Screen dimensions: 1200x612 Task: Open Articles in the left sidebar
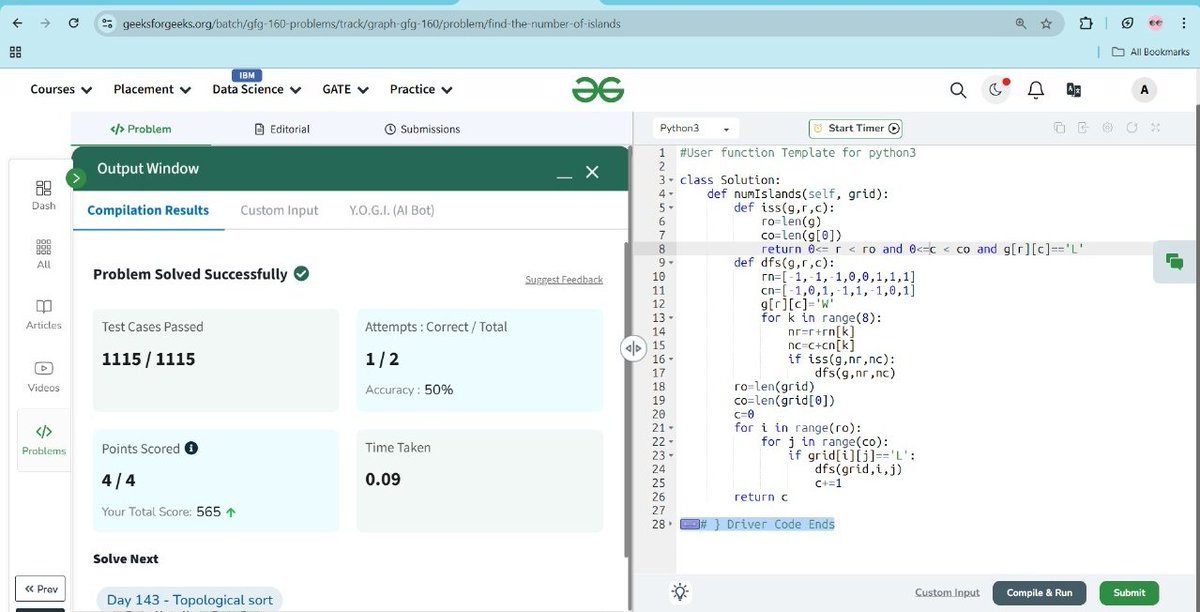(x=43, y=314)
